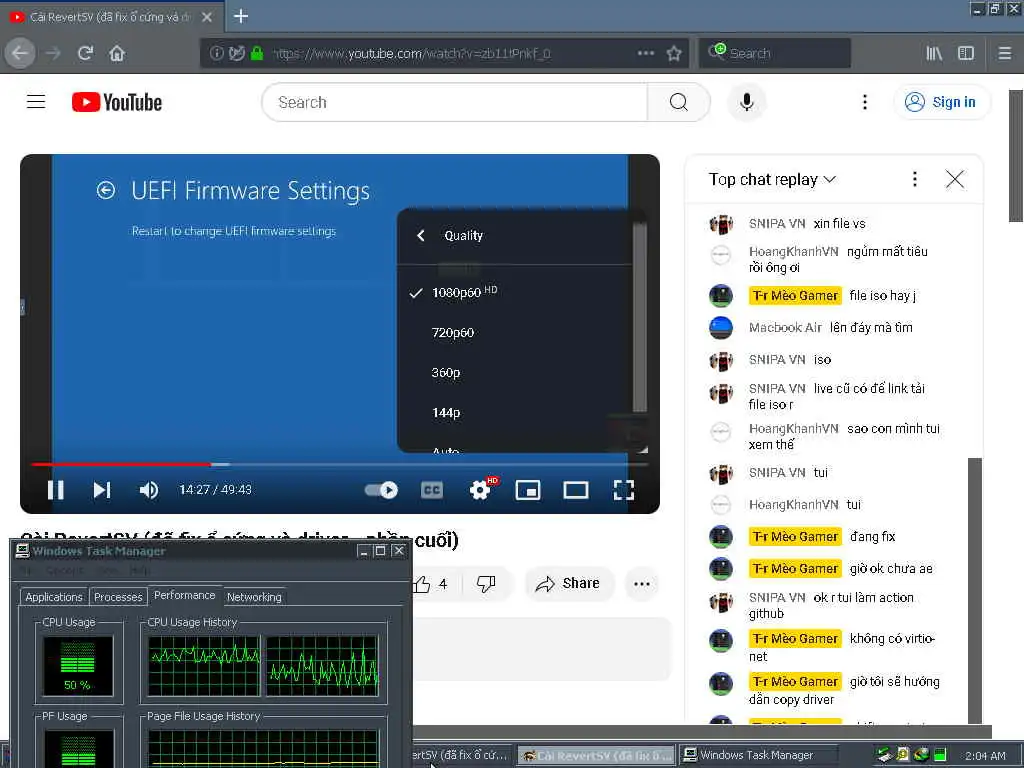Bookmark this page with star icon
1024x768 pixels.
click(674, 53)
